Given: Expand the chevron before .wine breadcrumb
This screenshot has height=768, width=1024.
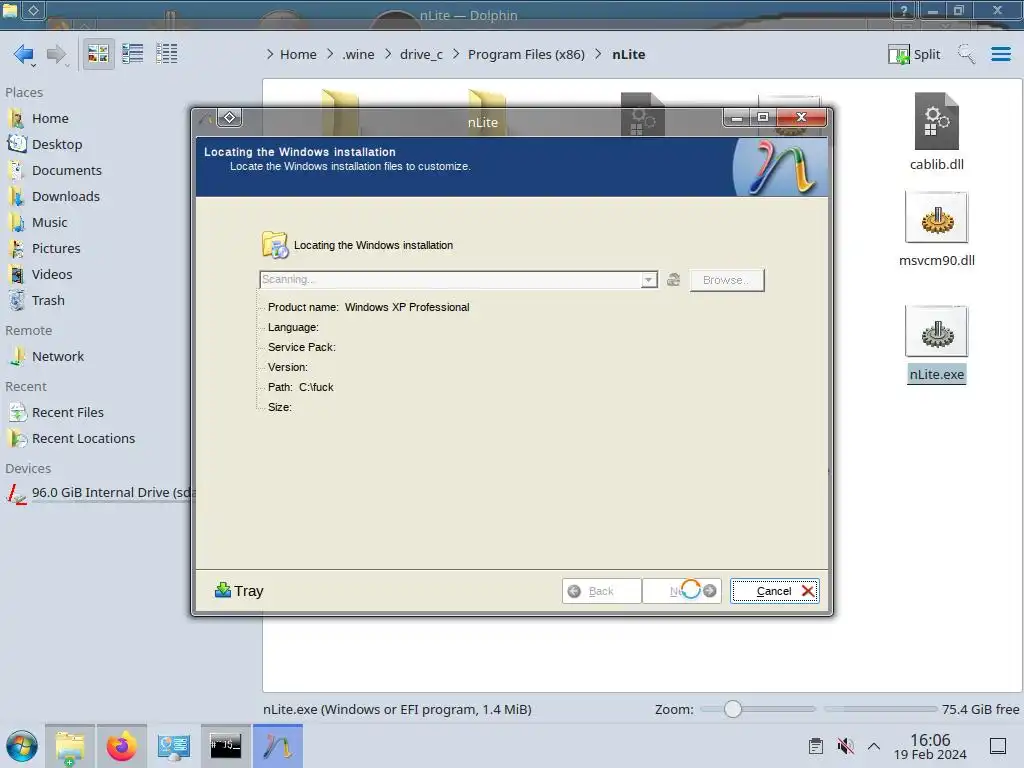Looking at the screenshot, I should point(330,54).
